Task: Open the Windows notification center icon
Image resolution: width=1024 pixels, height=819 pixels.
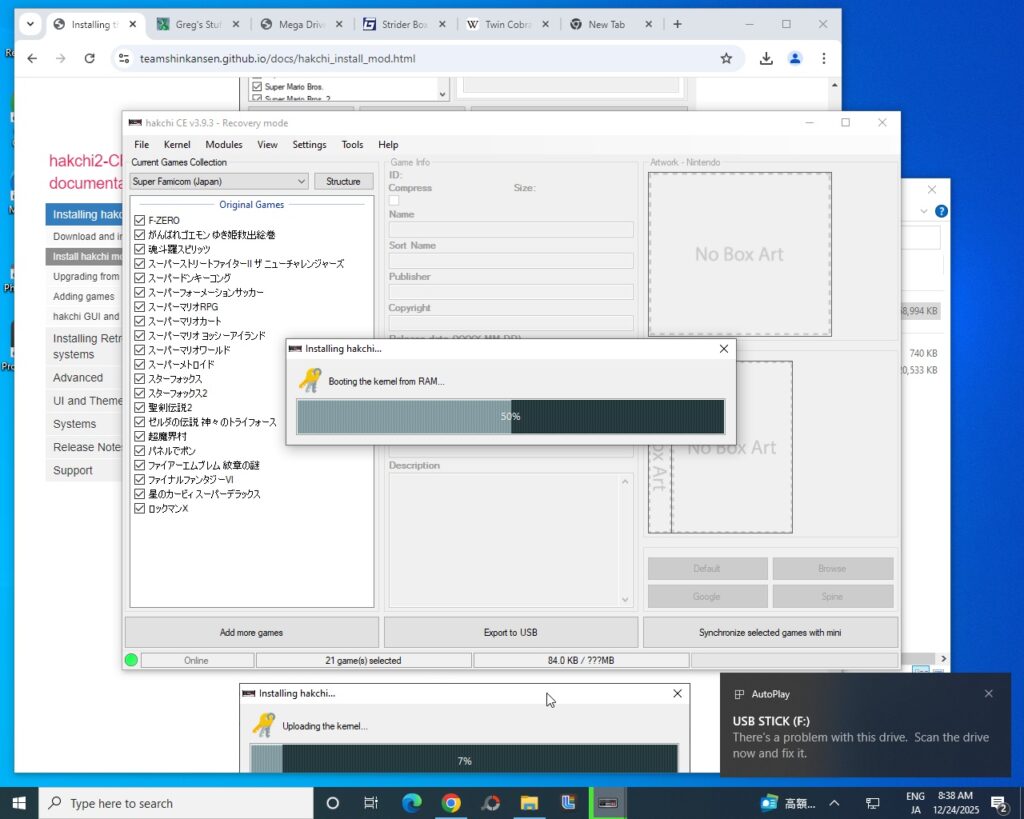Action: 998,803
